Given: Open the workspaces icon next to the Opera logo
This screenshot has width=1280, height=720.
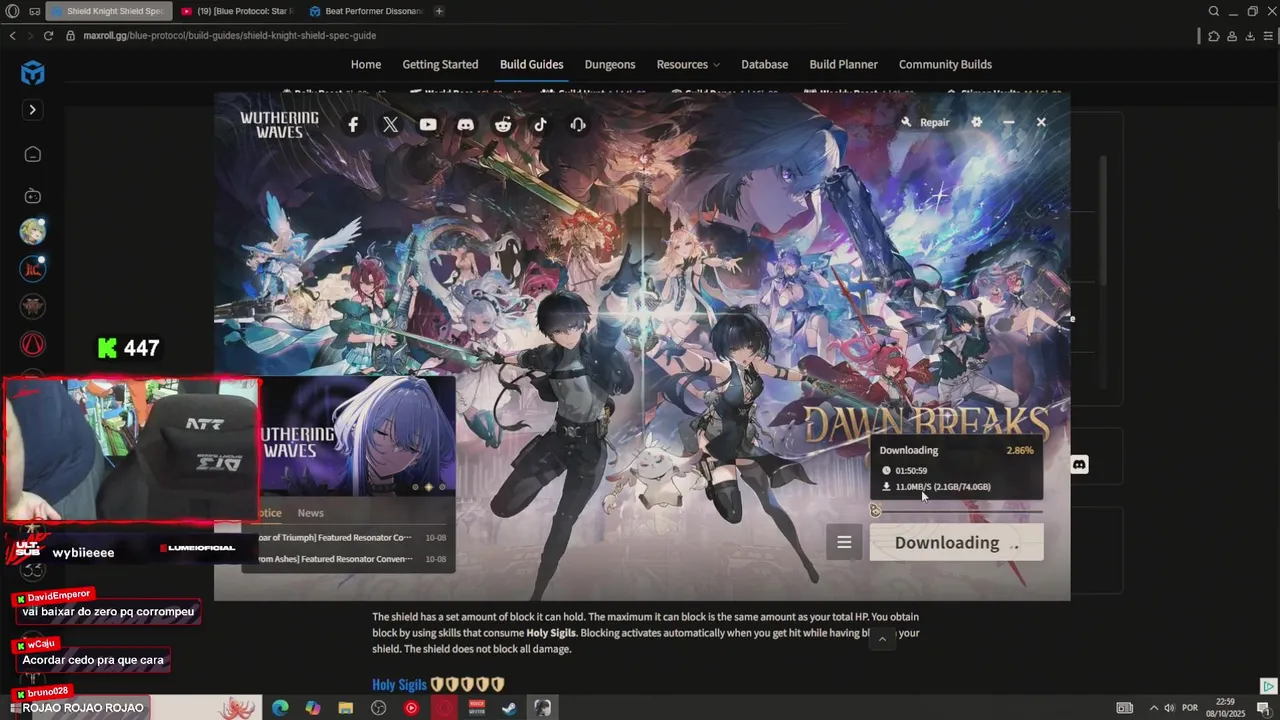Looking at the screenshot, I should 35,11.
